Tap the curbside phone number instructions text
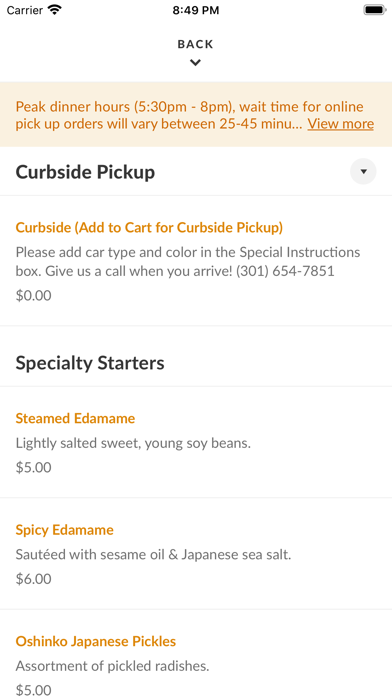 [x=188, y=262]
